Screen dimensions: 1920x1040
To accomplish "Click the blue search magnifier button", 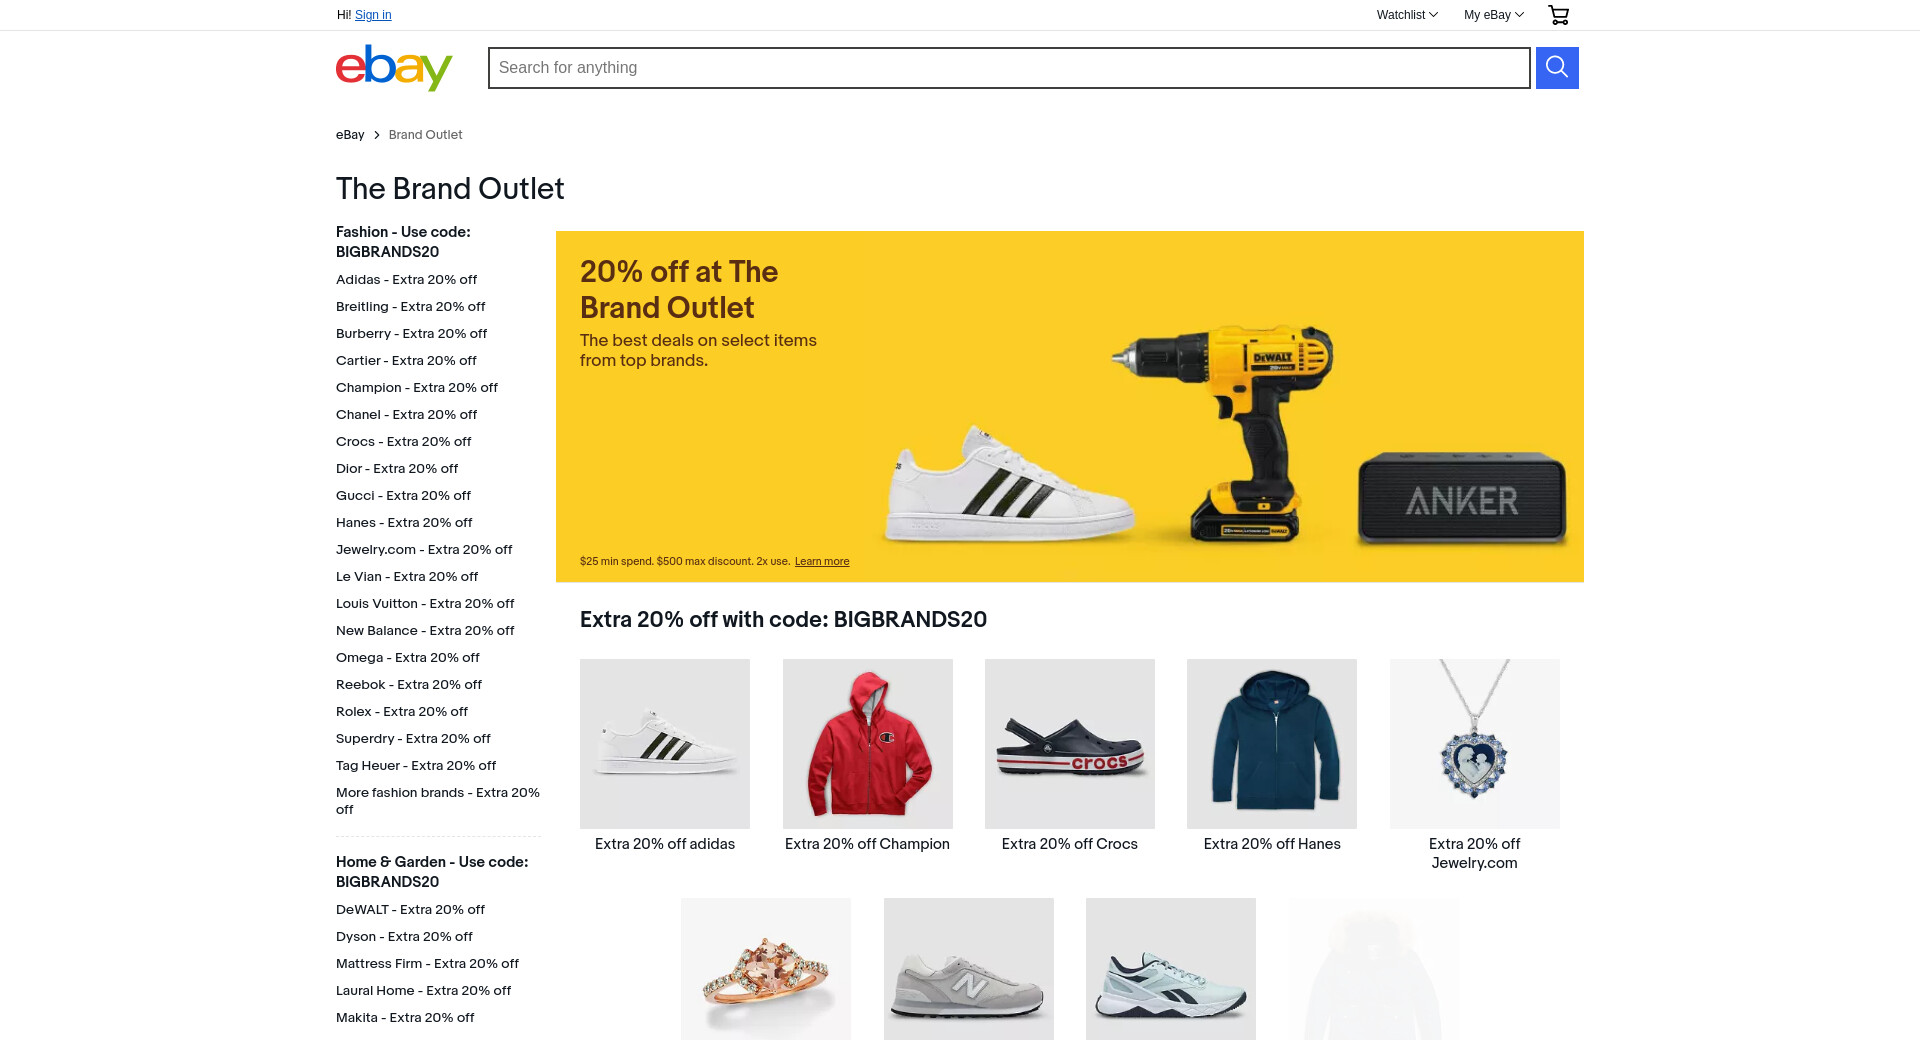I will (x=1557, y=68).
